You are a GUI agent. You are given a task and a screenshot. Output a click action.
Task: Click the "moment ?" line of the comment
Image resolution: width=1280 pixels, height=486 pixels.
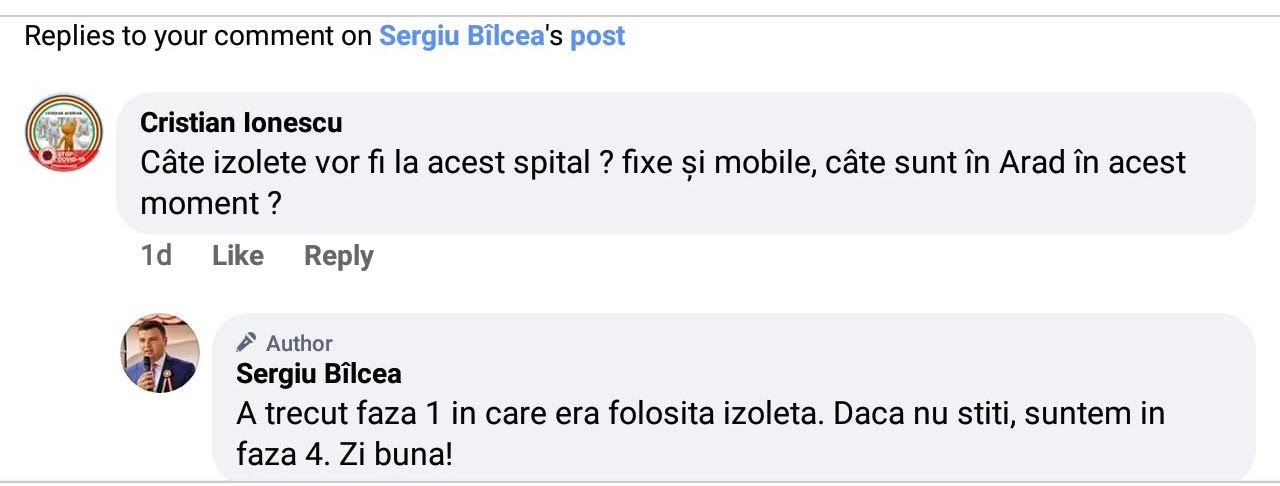(x=210, y=203)
